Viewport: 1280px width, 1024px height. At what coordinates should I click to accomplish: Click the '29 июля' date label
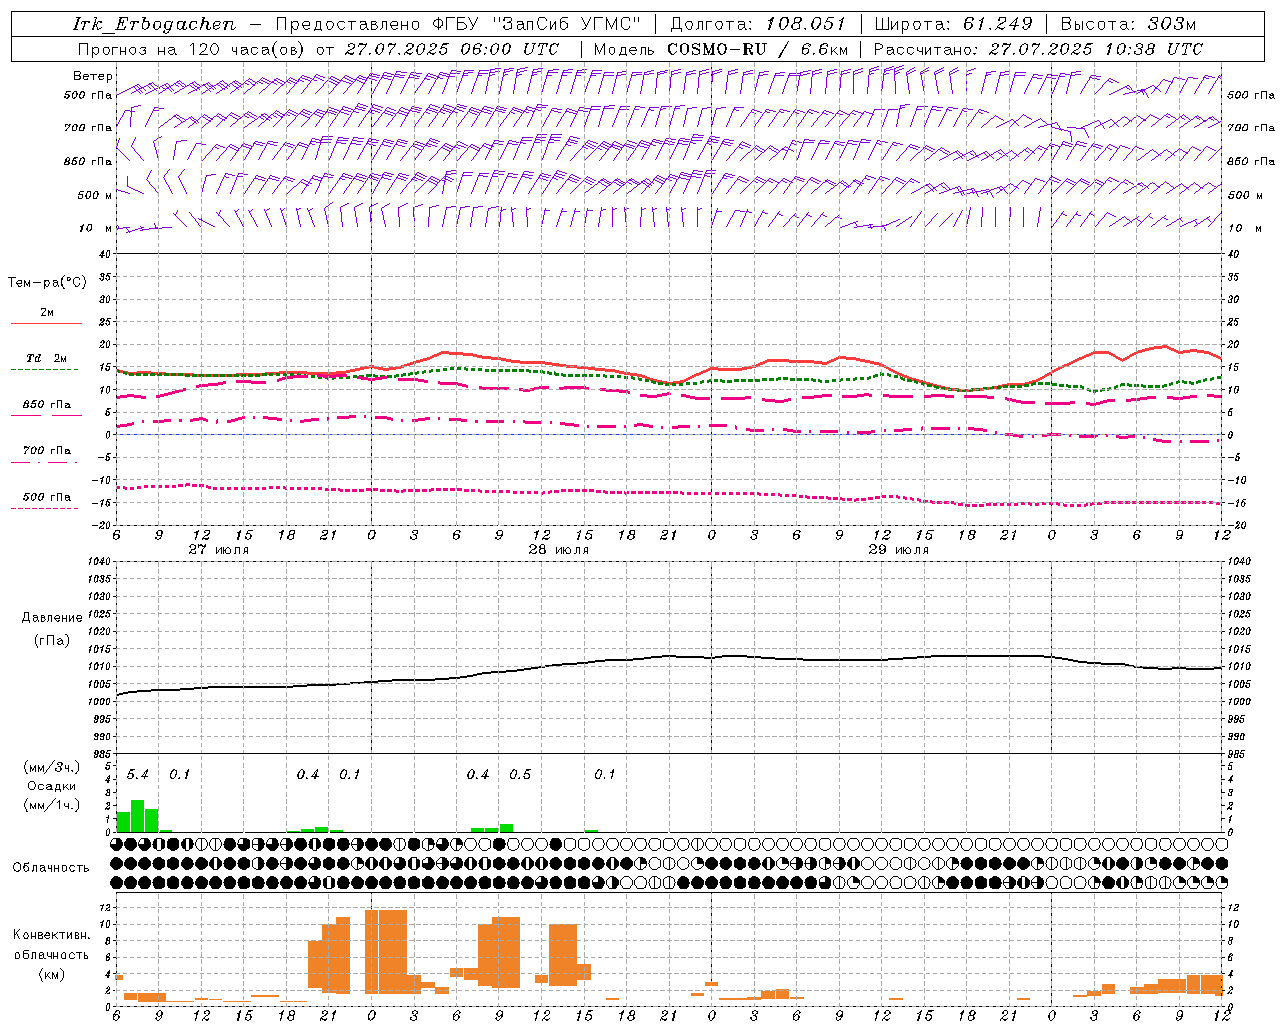coord(899,550)
